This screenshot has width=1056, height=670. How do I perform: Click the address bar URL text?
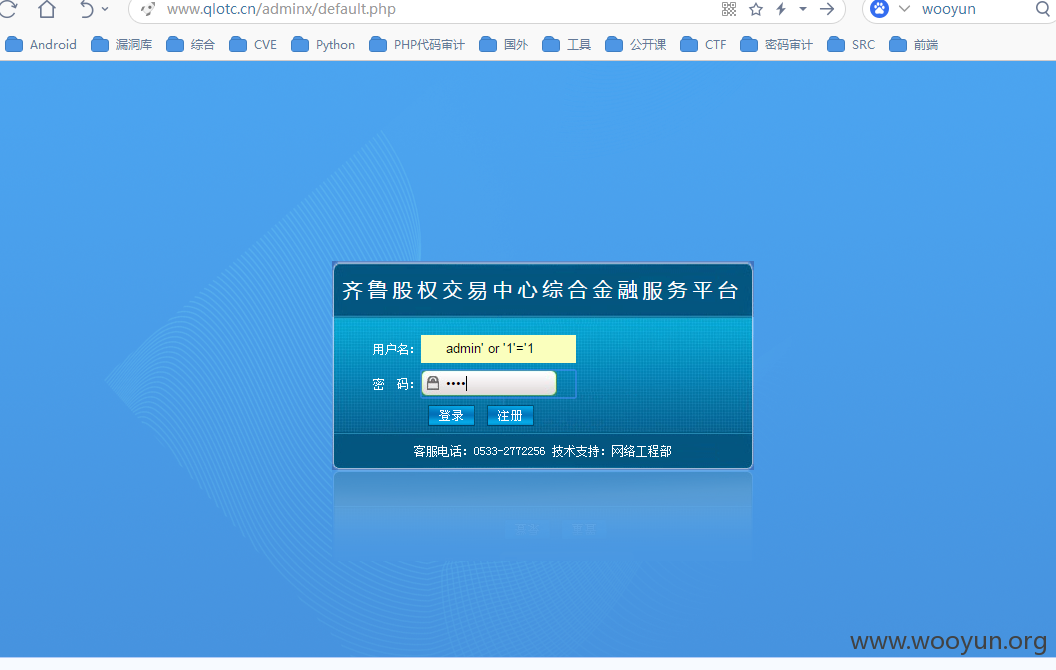point(281,9)
